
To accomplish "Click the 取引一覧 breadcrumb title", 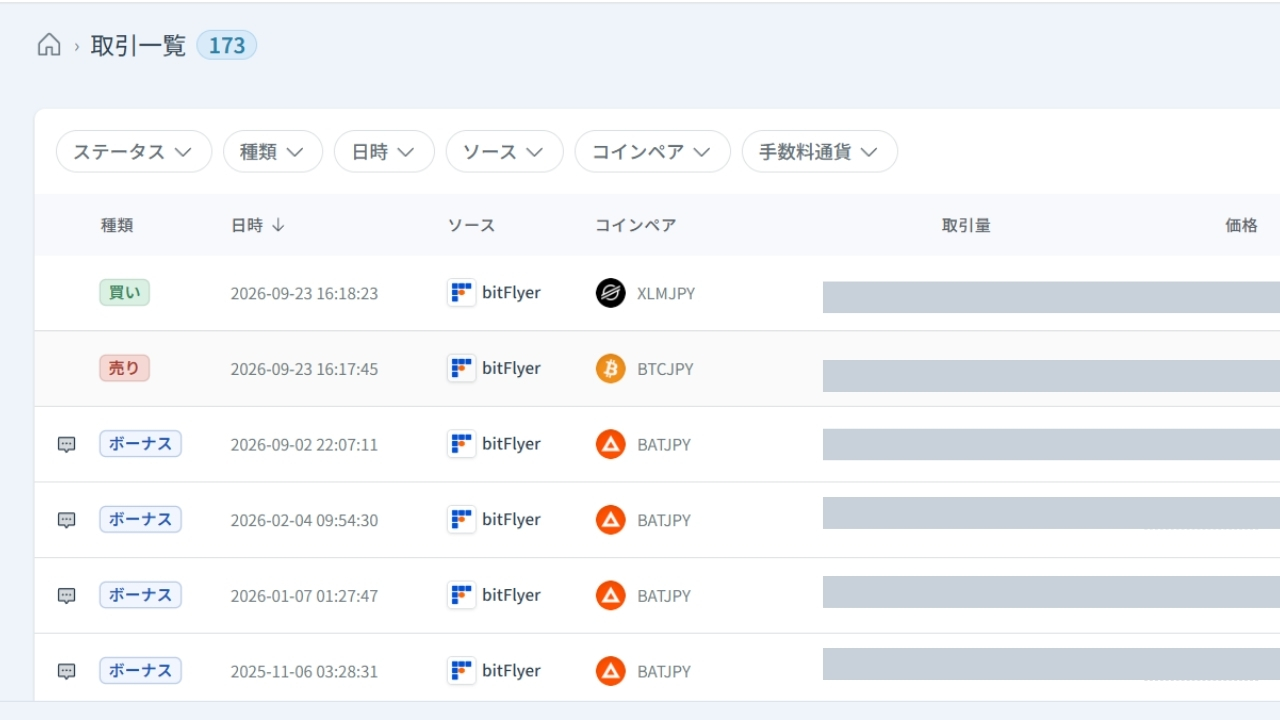I will (x=138, y=46).
